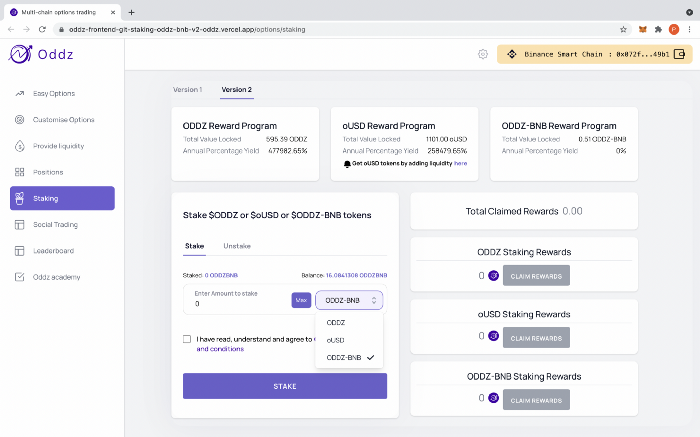Image resolution: width=700 pixels, height=437 pixels.
Task: Close the Multi-chain options trading tab
Action: tap(113, 12)
